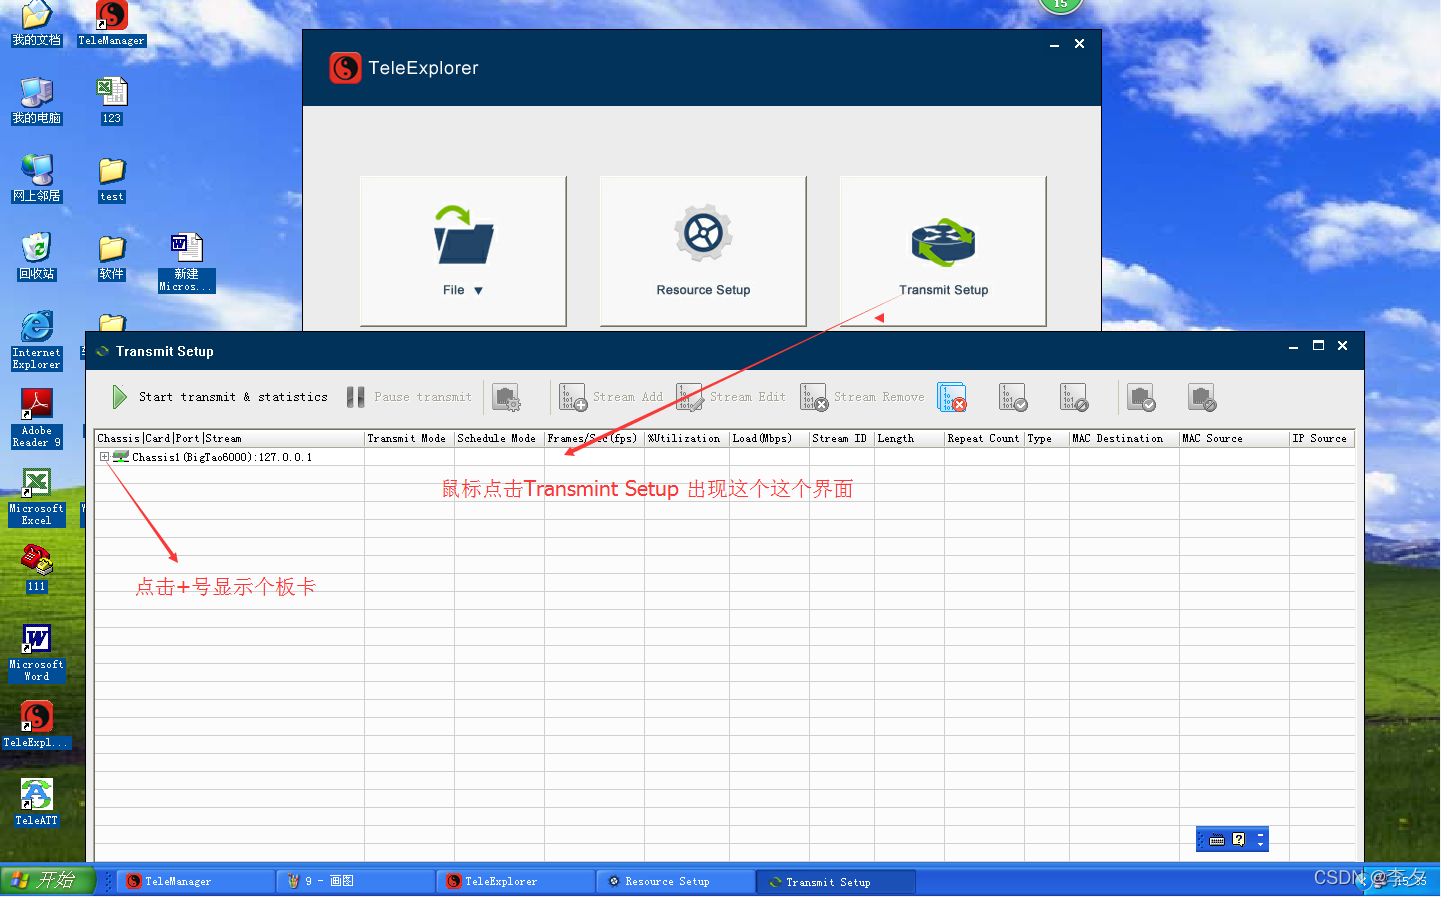Click Transmit Mode column header

[409, 439]
